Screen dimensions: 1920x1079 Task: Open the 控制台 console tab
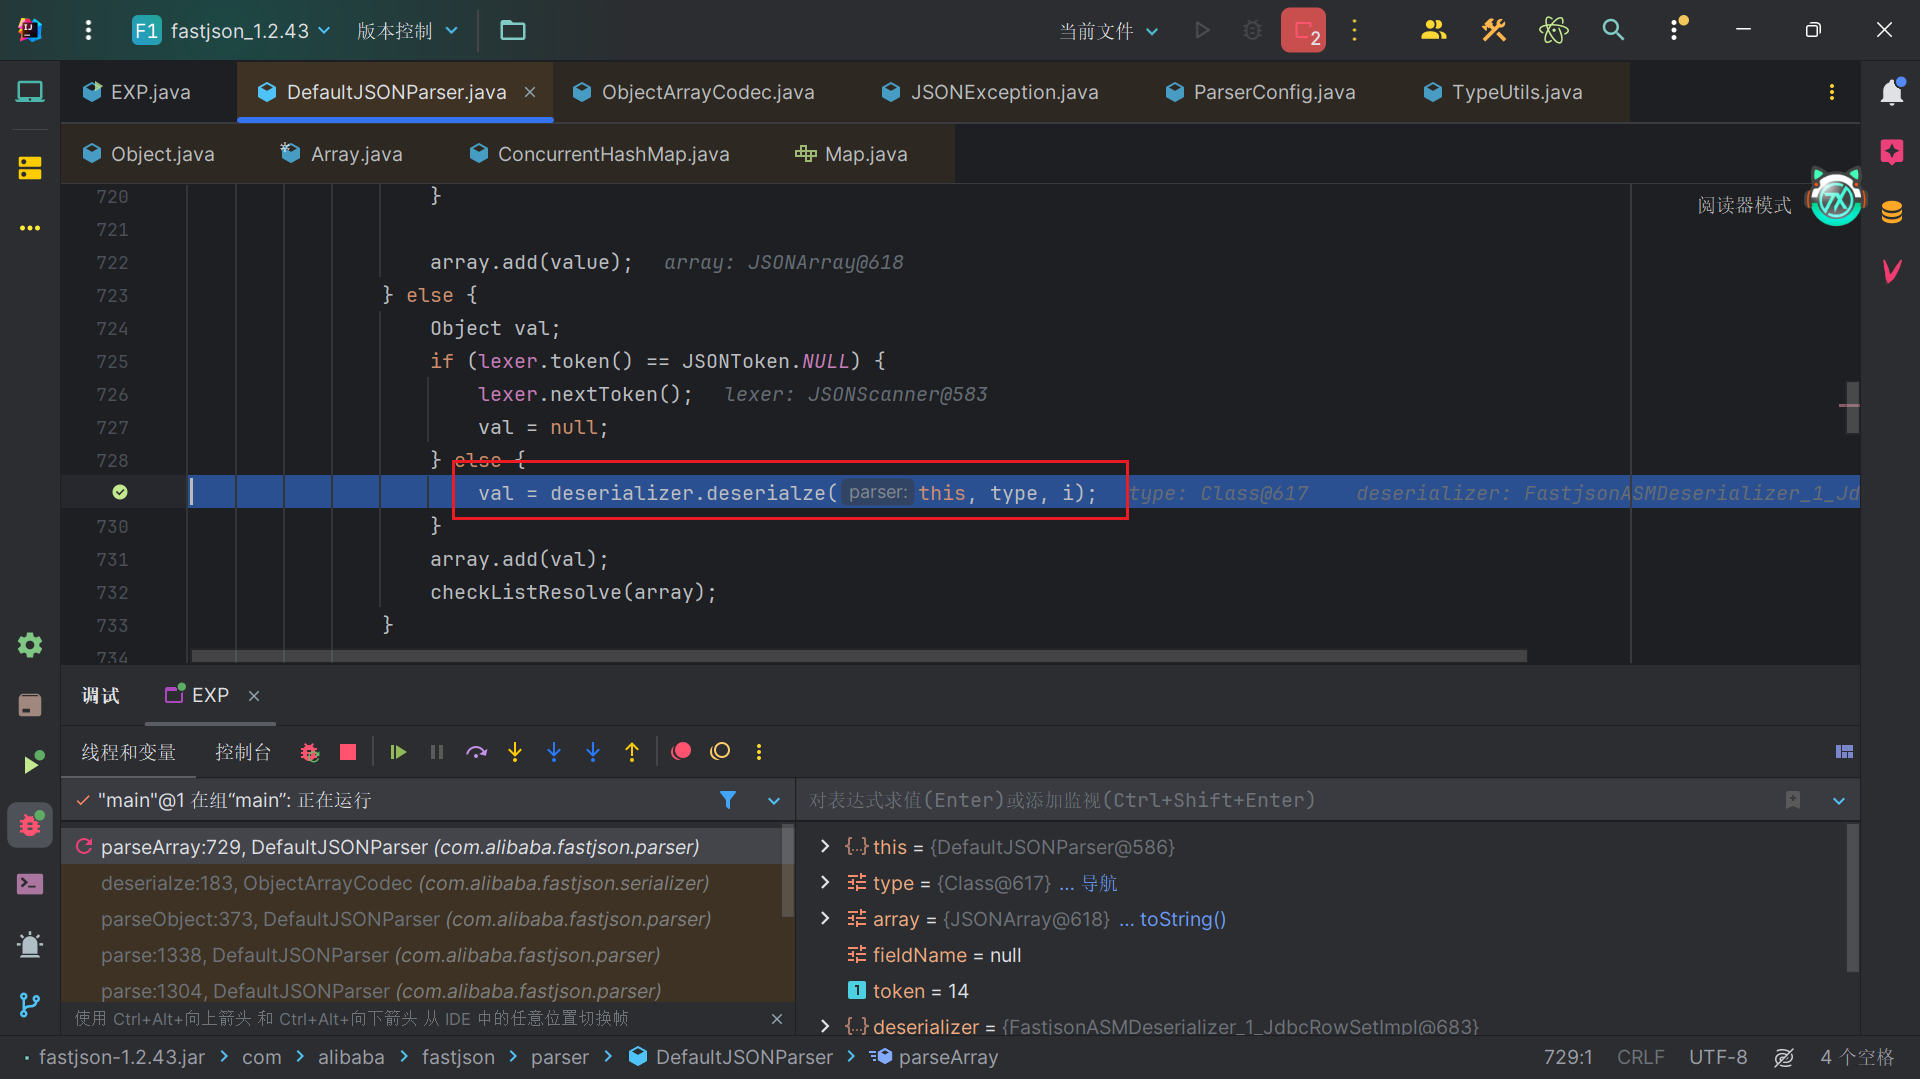click(x=243, y=752)
